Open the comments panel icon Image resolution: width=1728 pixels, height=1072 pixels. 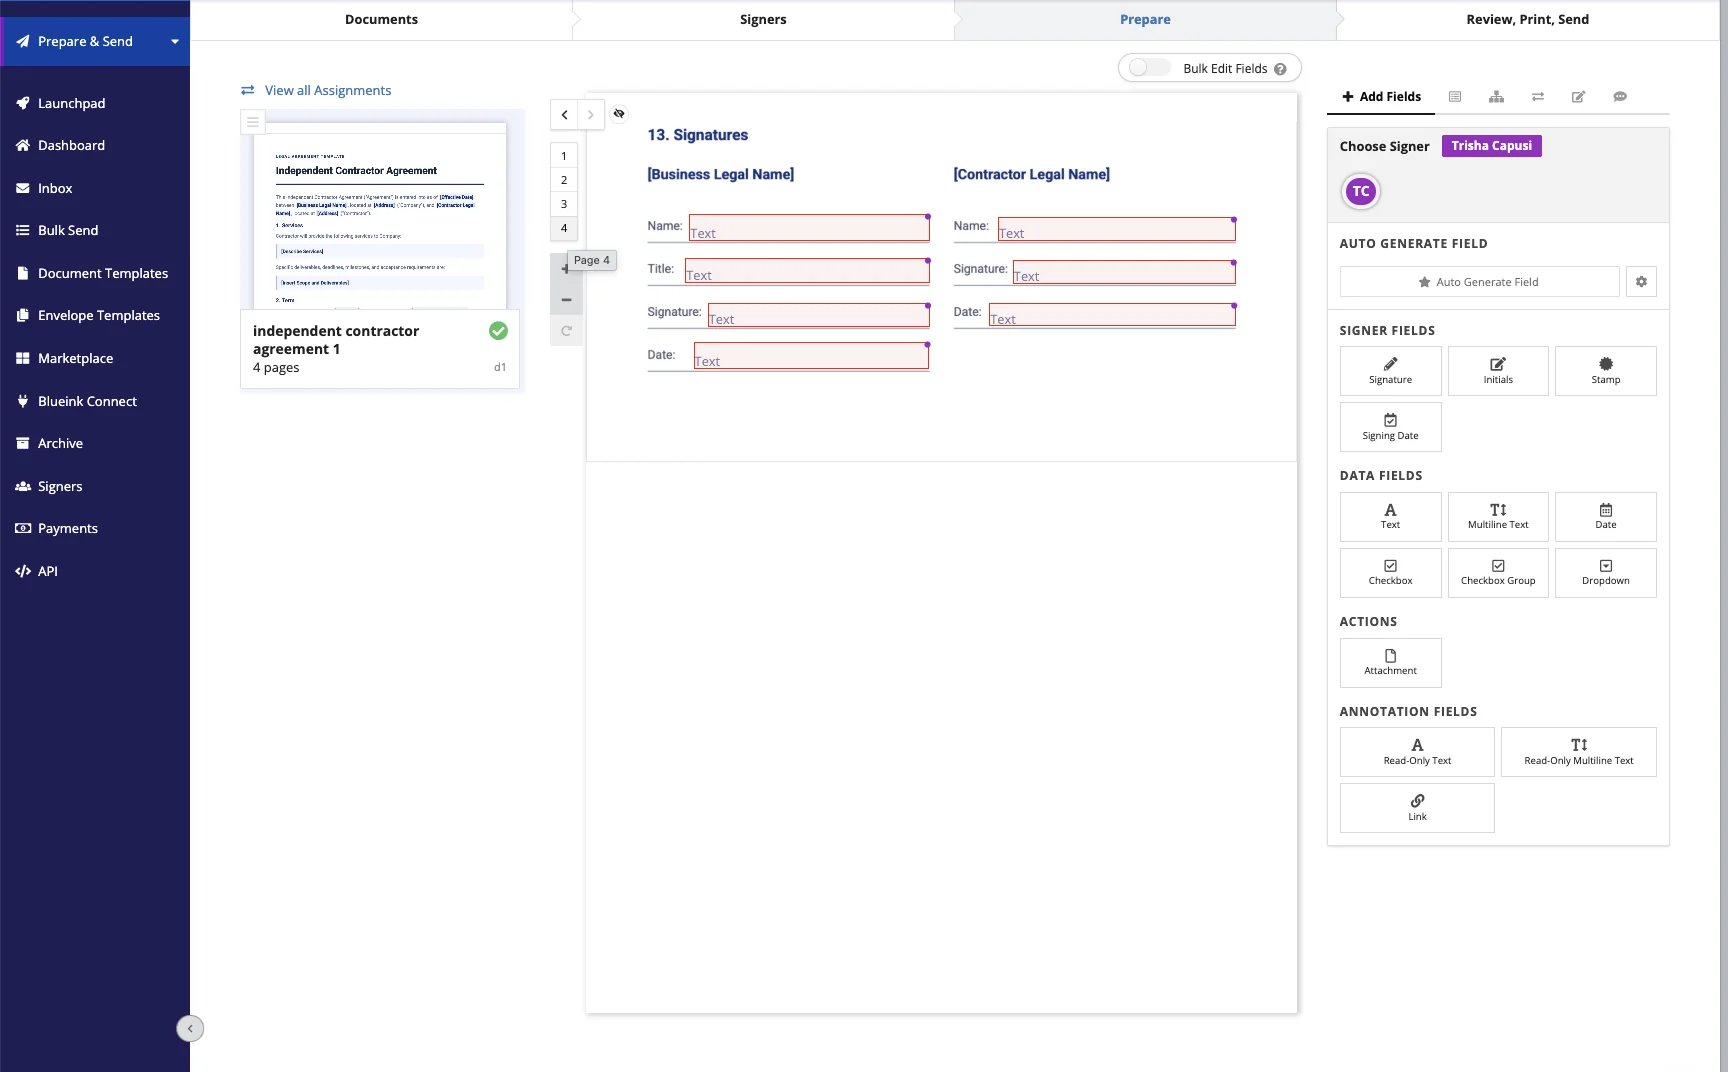[1620, 96]
